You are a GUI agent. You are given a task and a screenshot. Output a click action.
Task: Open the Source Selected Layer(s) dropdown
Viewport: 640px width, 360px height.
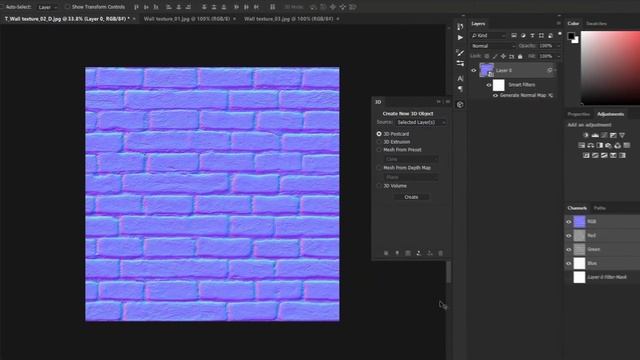421,122
